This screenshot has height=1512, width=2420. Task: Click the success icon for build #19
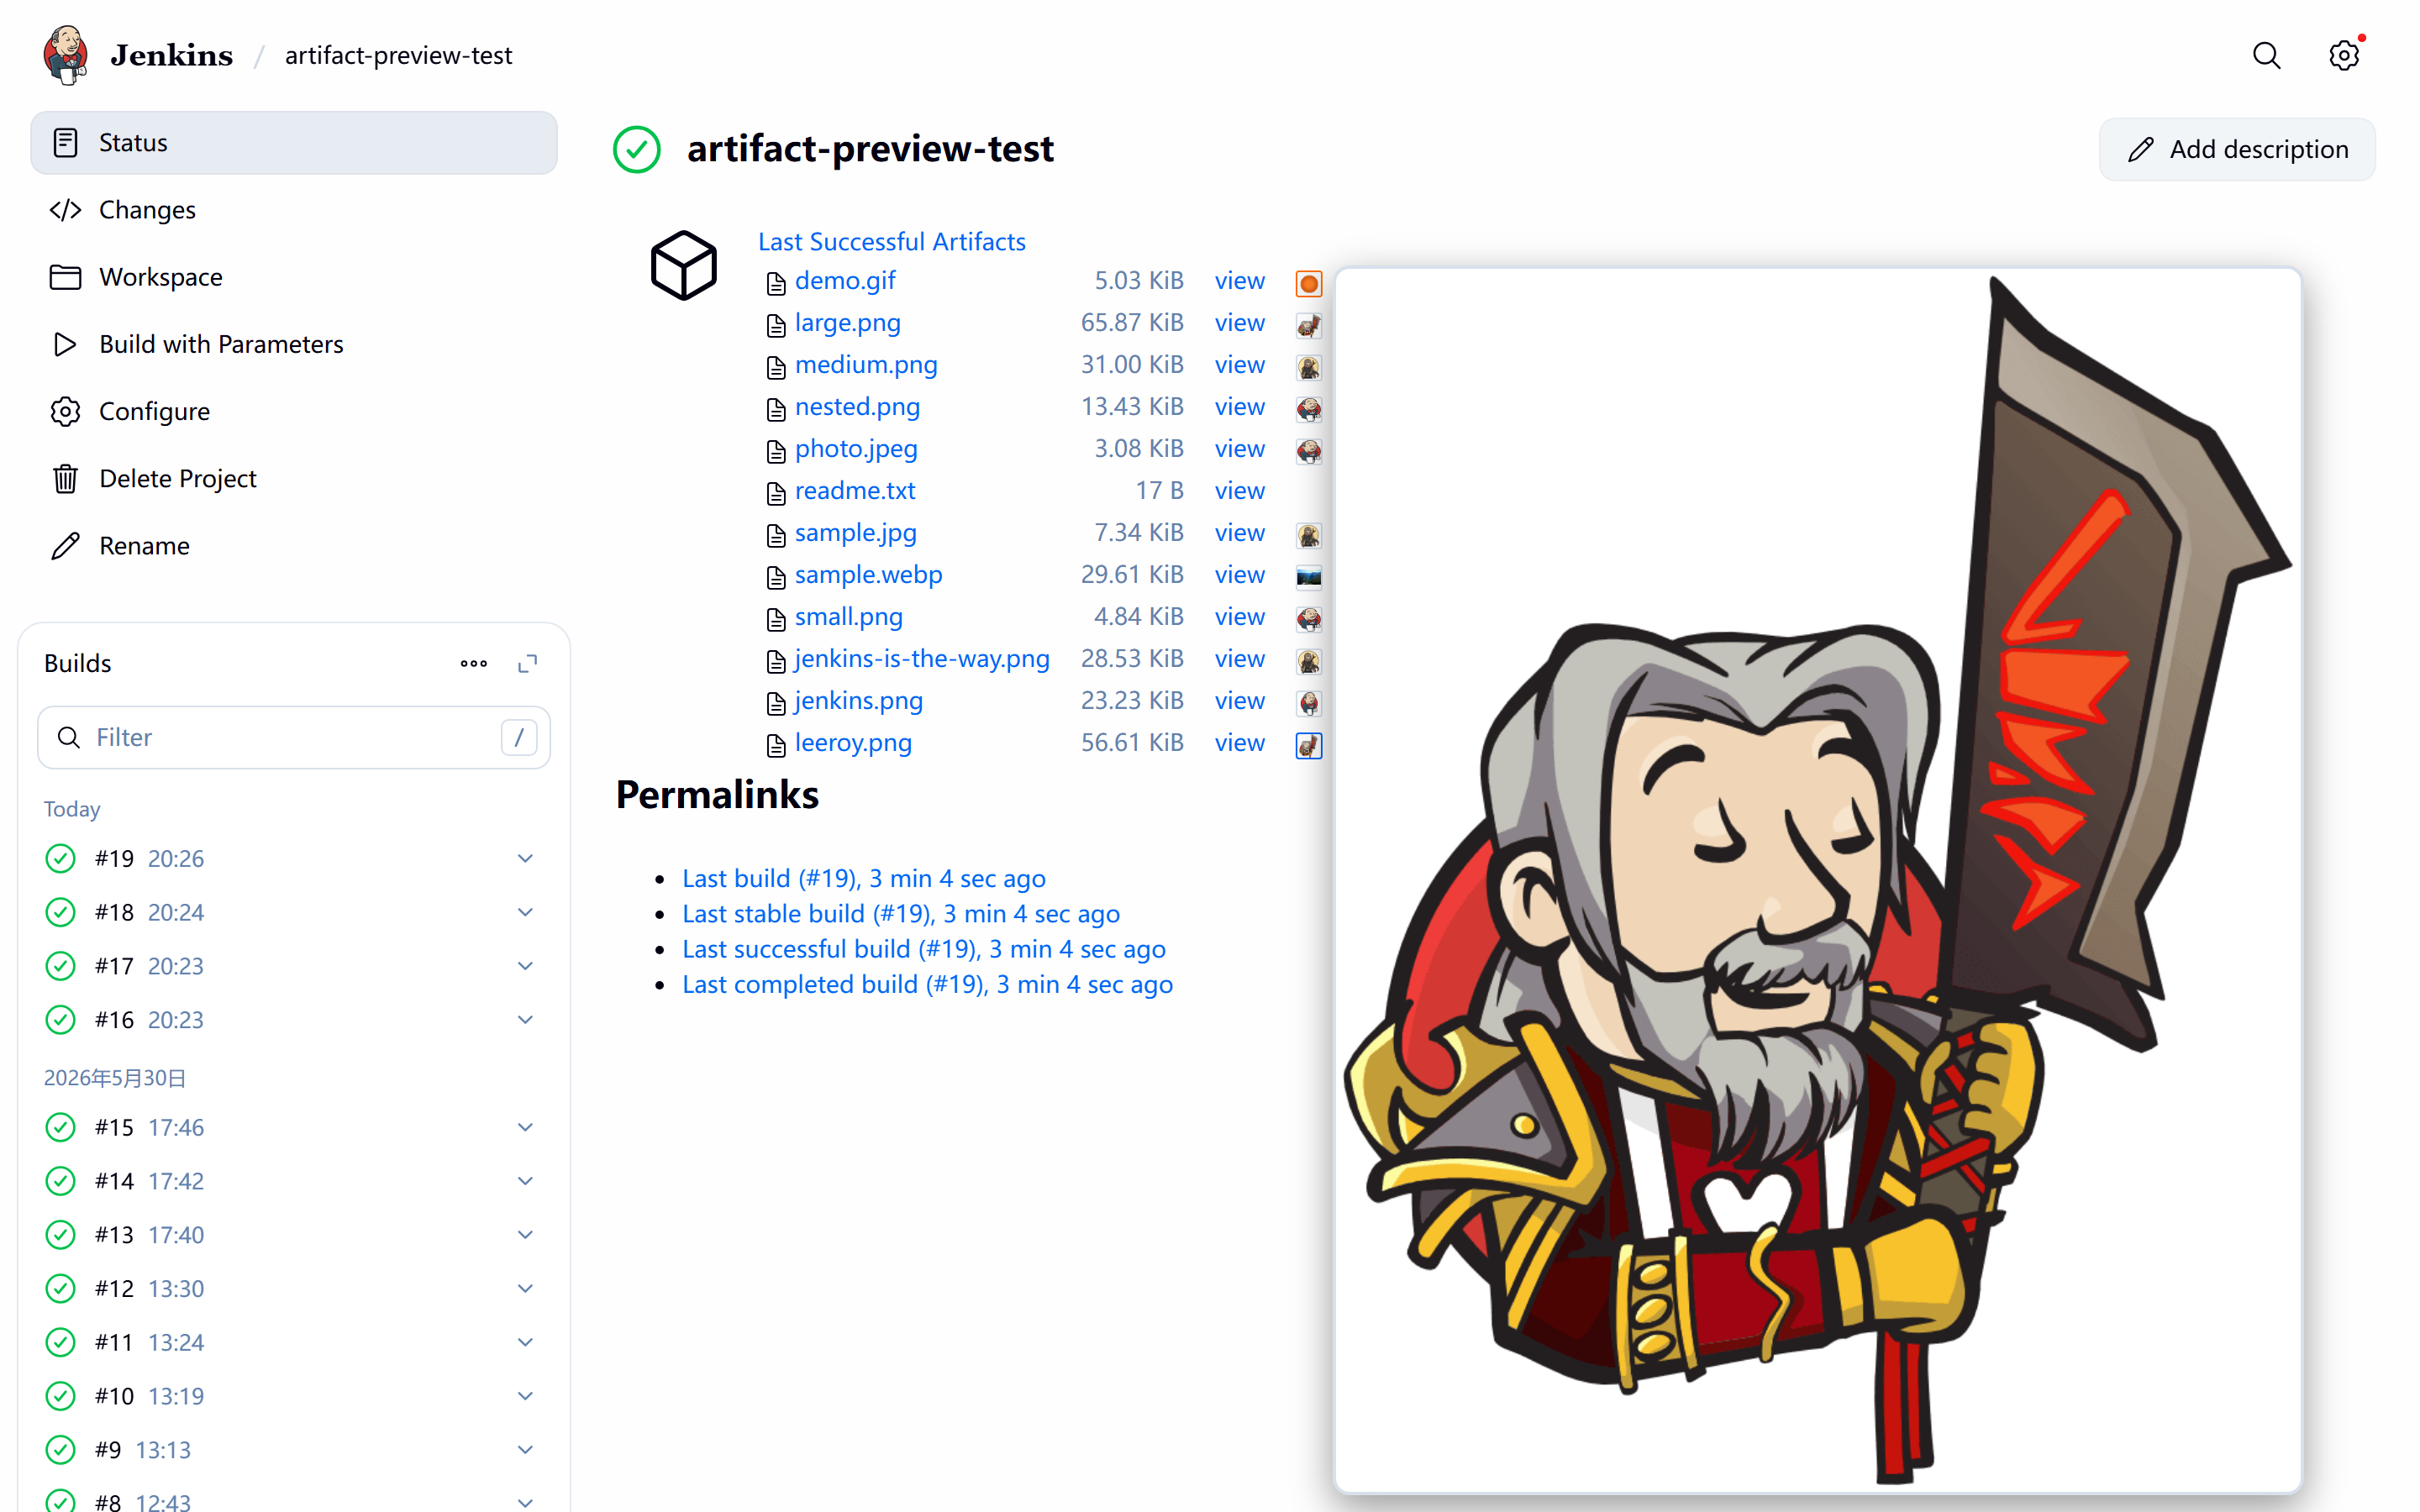click(x=61, y=859)
